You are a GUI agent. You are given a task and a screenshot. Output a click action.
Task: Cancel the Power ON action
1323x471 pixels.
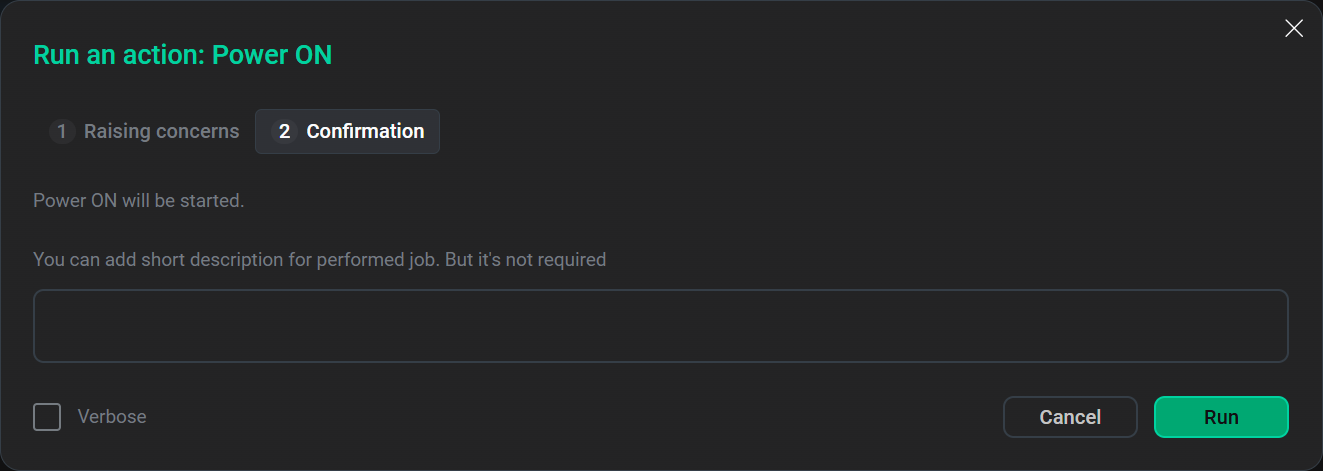coord(1070,417)
